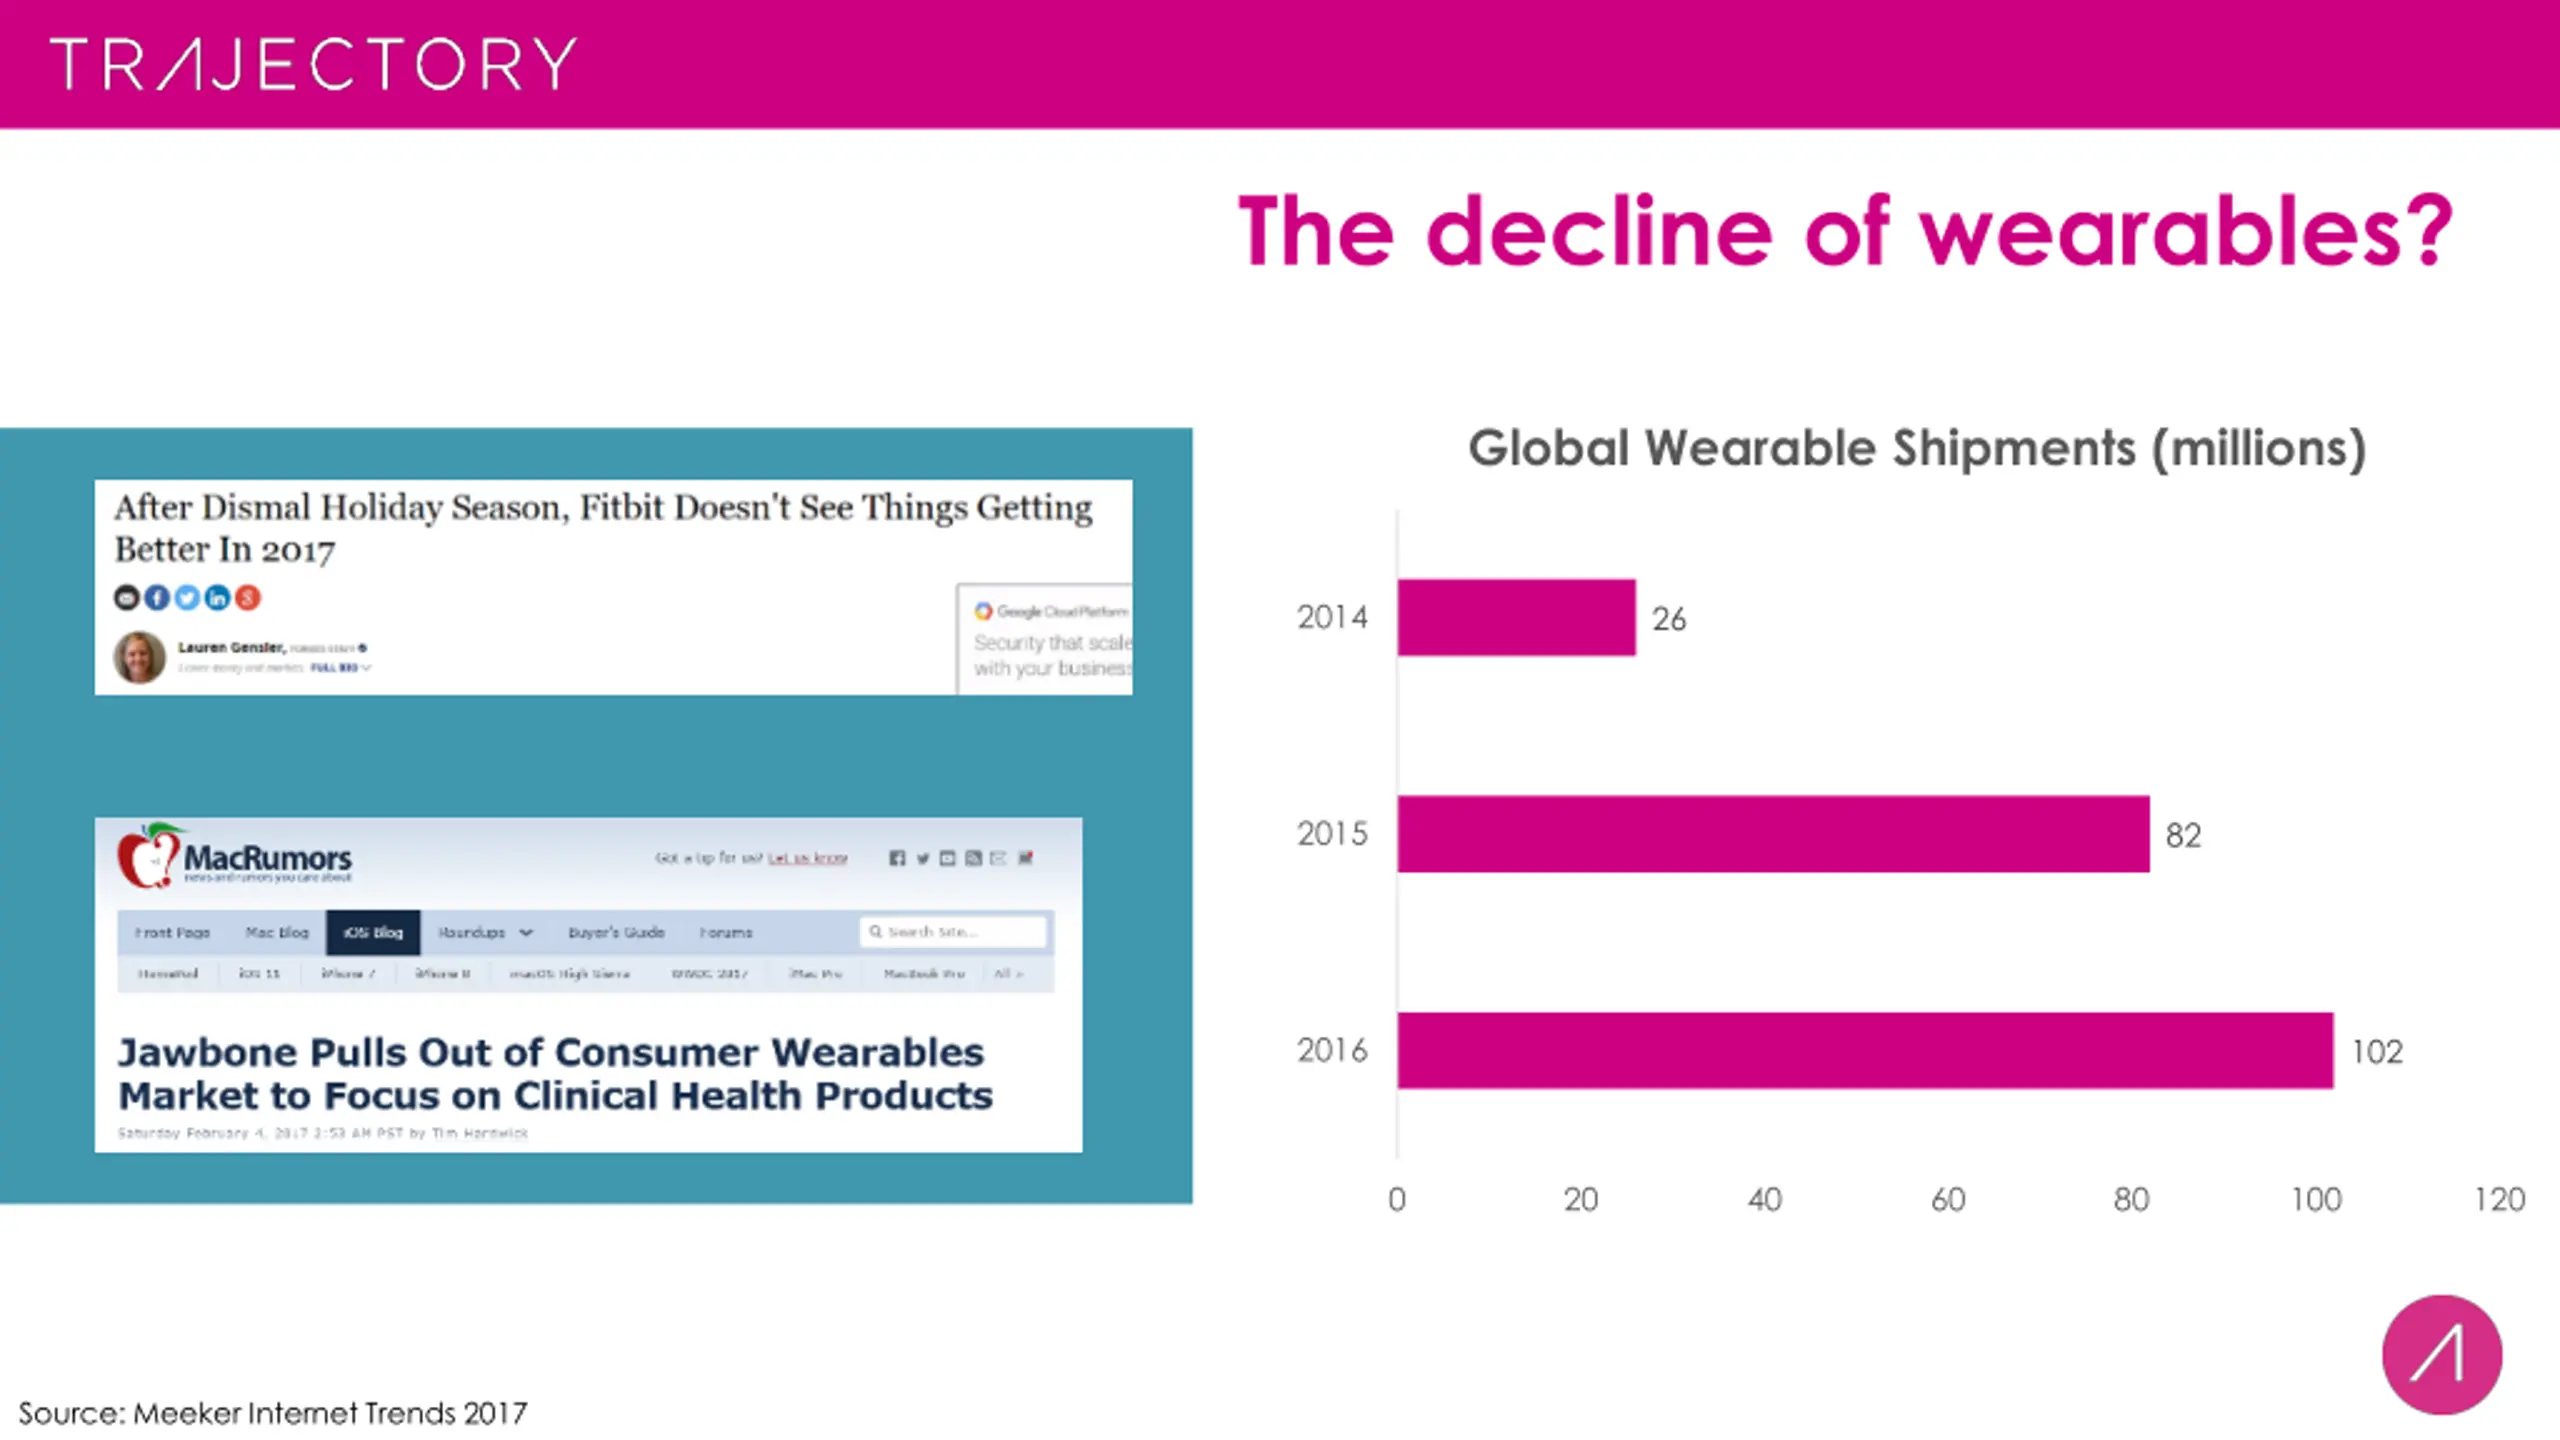Image resolution: width=2560 pixels, height=1440 pixels.
Task: Click the 'Let us know' link
Action: point(807,858)
